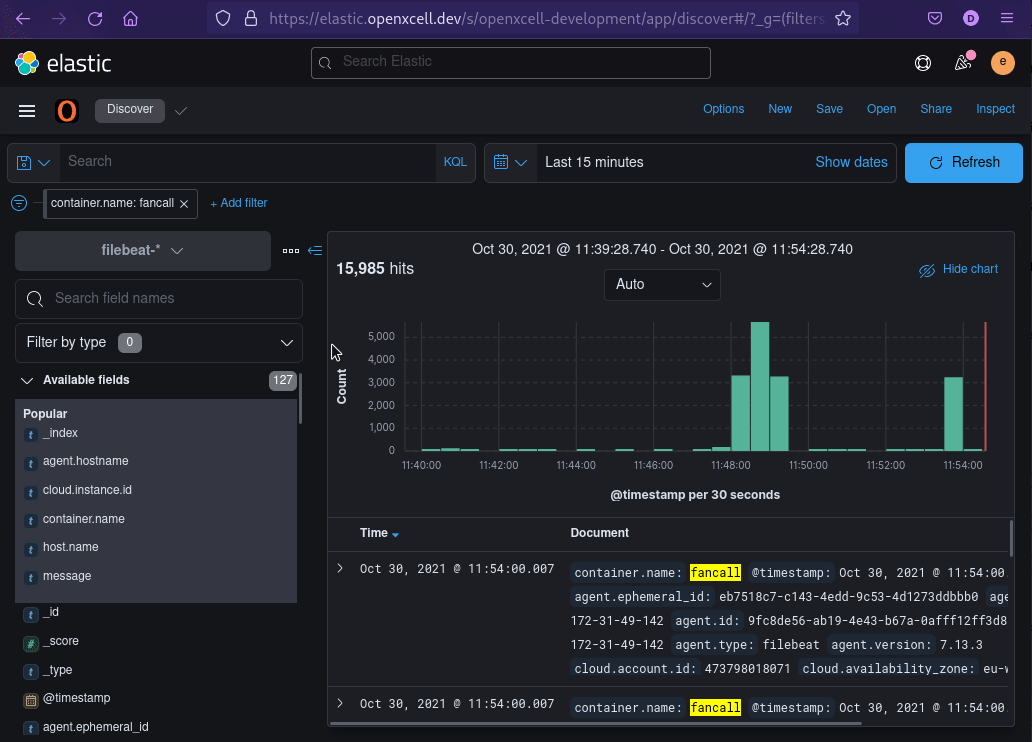Click the Refresh button
Image resolution: width=1032 pixels, height=742 pixels.
(963, 163)
